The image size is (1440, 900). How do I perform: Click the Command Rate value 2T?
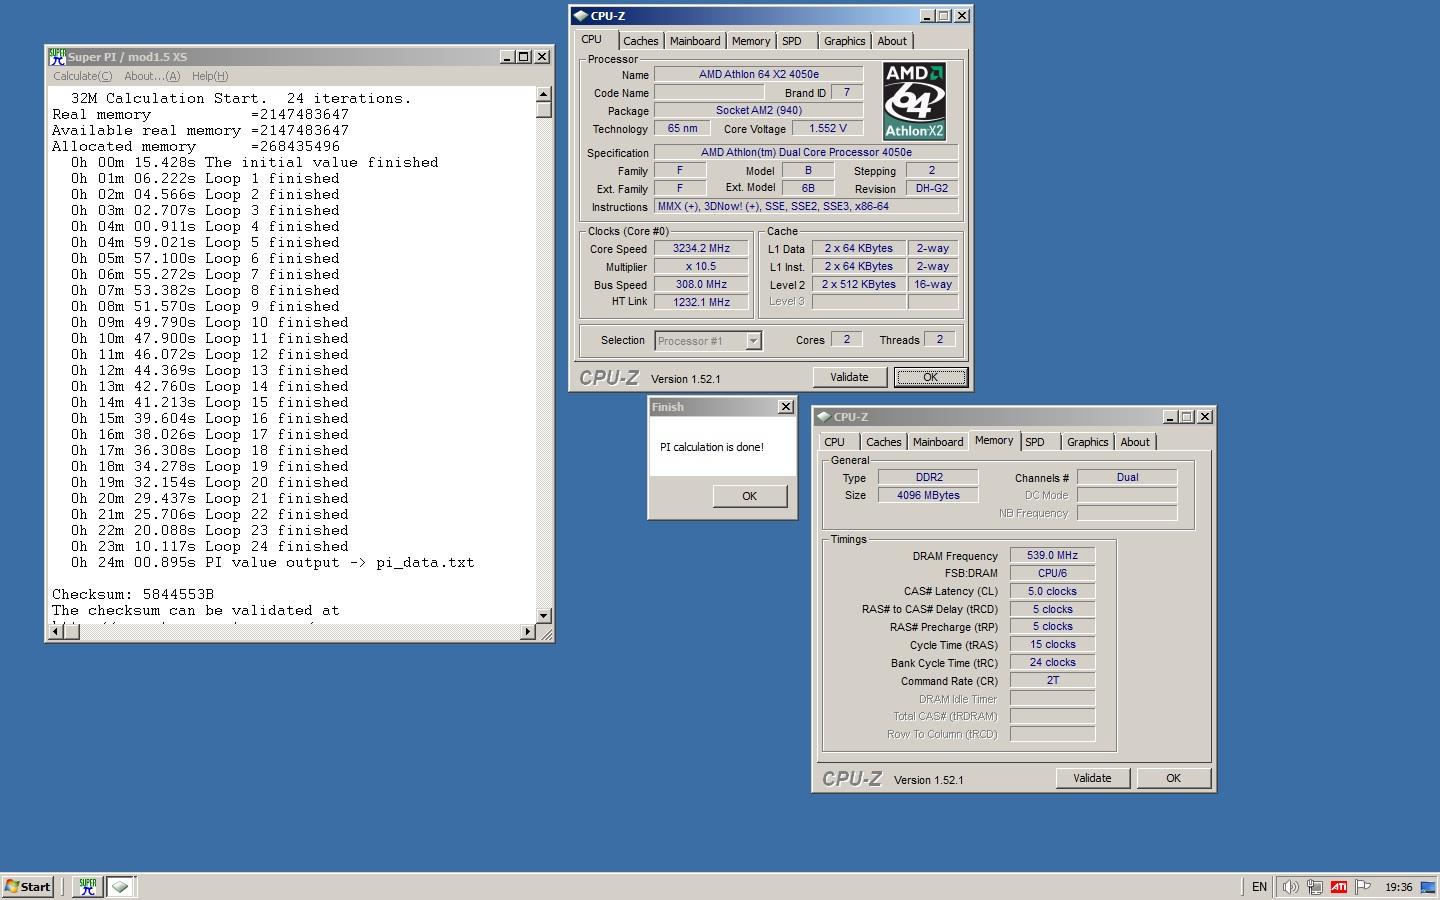[1052, 680]
